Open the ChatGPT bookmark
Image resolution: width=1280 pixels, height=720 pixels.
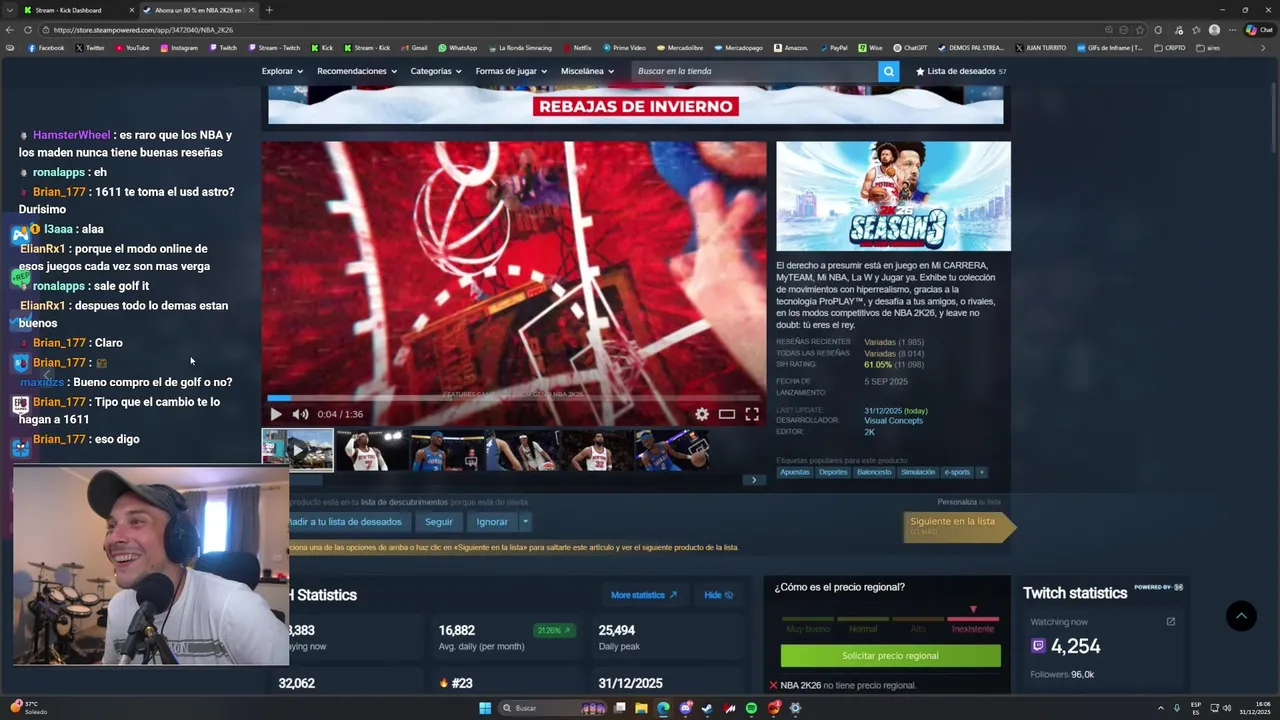tap(910, 48)
